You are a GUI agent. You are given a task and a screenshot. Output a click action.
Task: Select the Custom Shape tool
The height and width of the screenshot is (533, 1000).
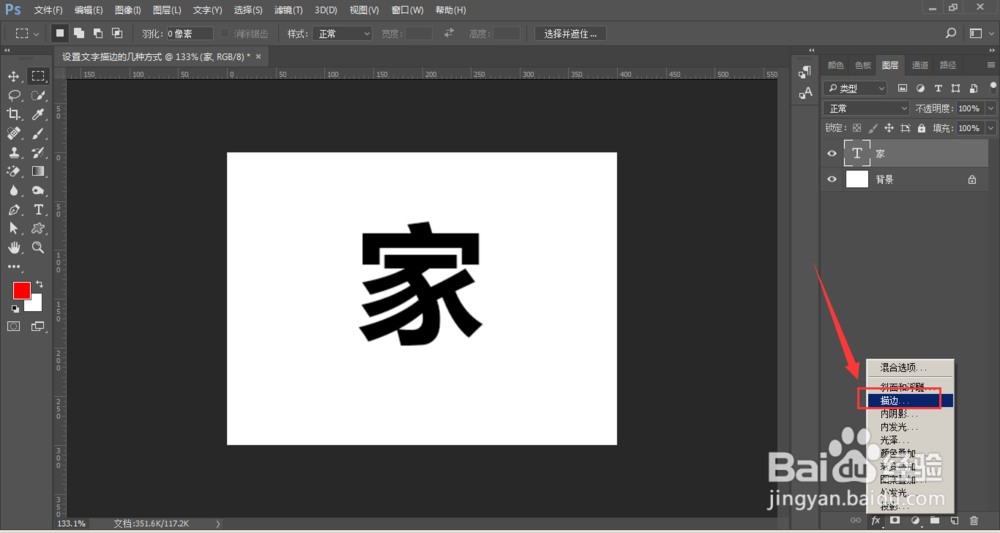[38, 228]
